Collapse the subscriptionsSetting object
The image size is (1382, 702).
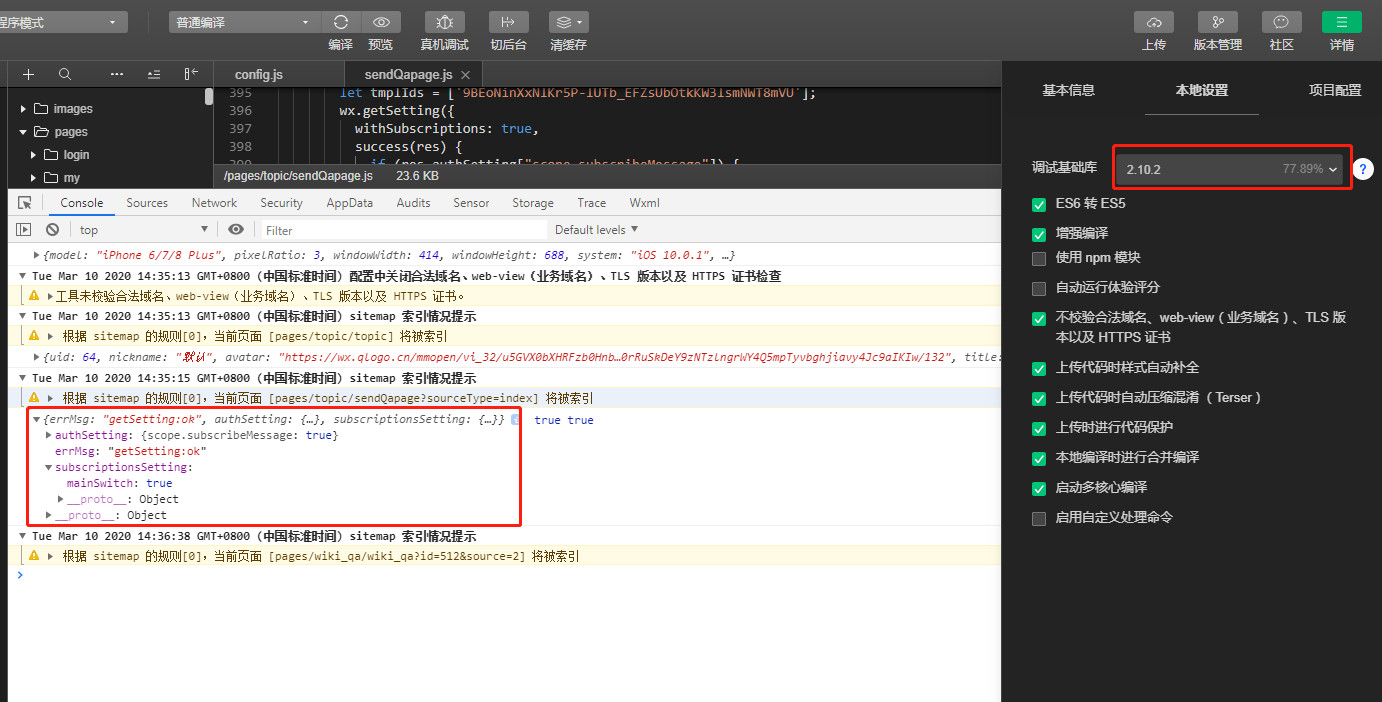pos(50,468)
